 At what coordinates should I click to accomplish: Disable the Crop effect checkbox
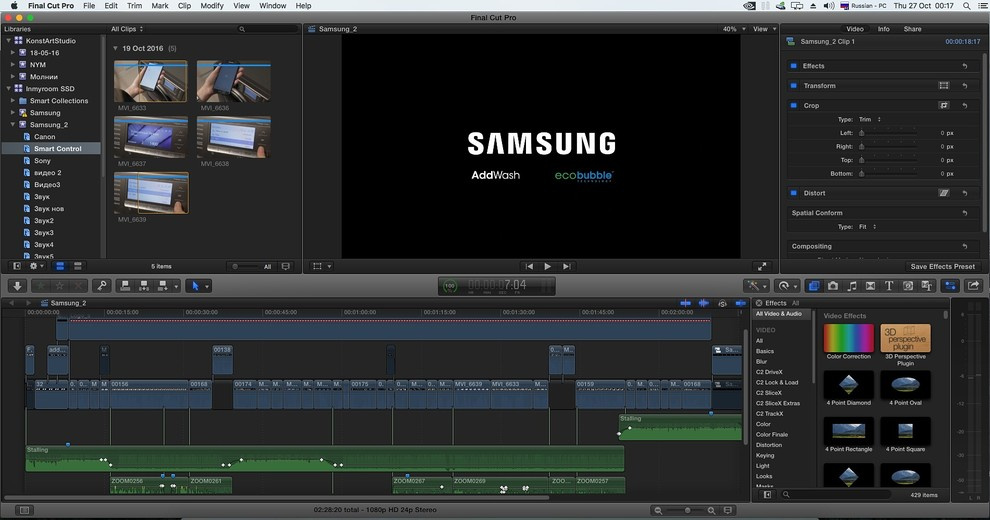pos(794,105)
